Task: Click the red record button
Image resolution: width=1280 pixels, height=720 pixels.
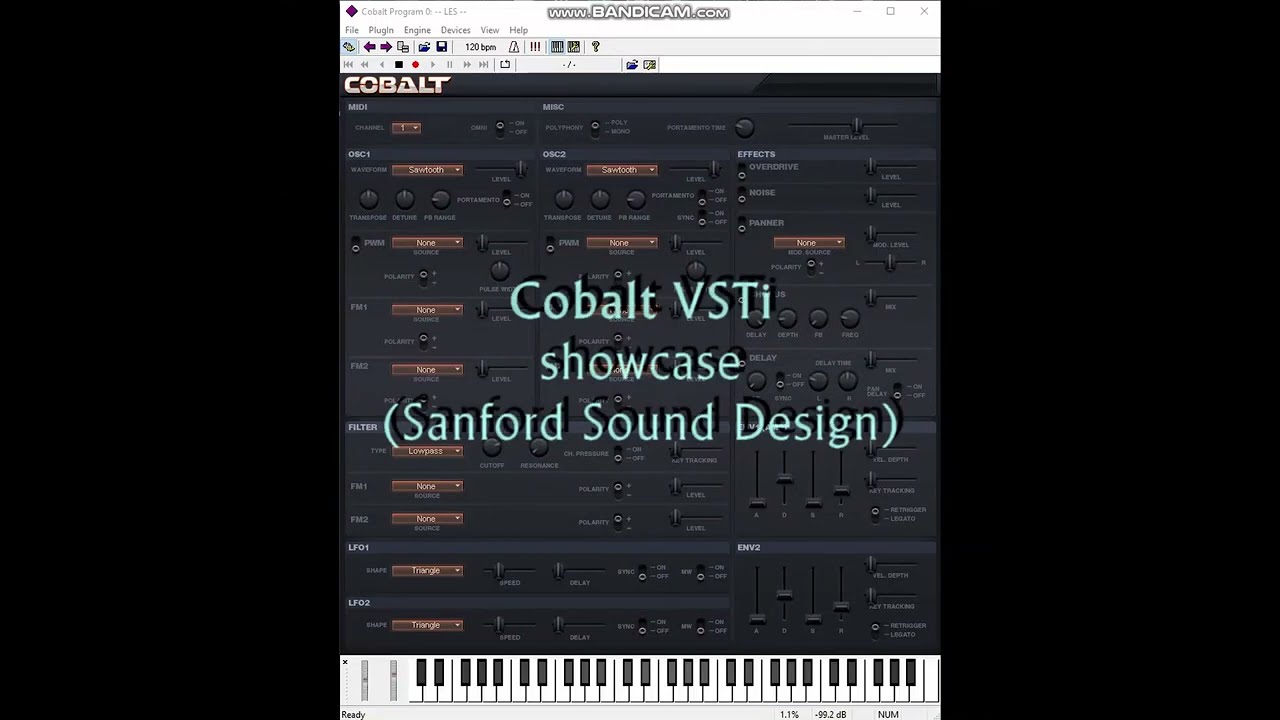Action: pyautogui.click(x=415, y=65)
